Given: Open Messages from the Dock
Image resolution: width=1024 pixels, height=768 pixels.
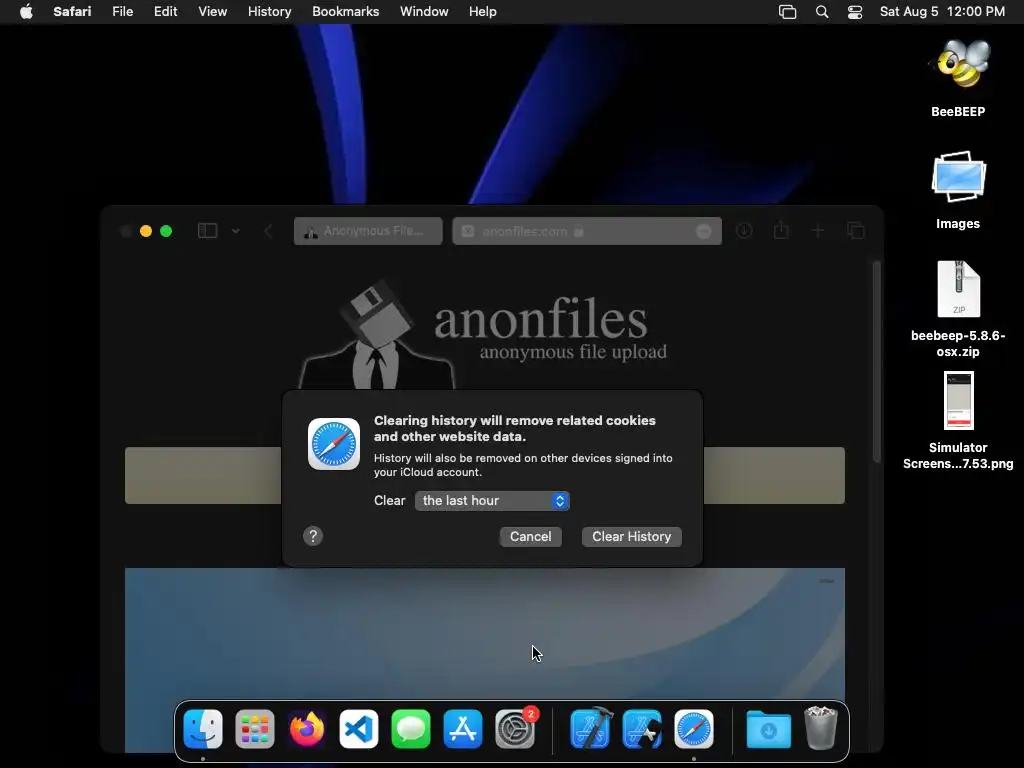Looking at the screenshot, I should (x=411, y=729).
